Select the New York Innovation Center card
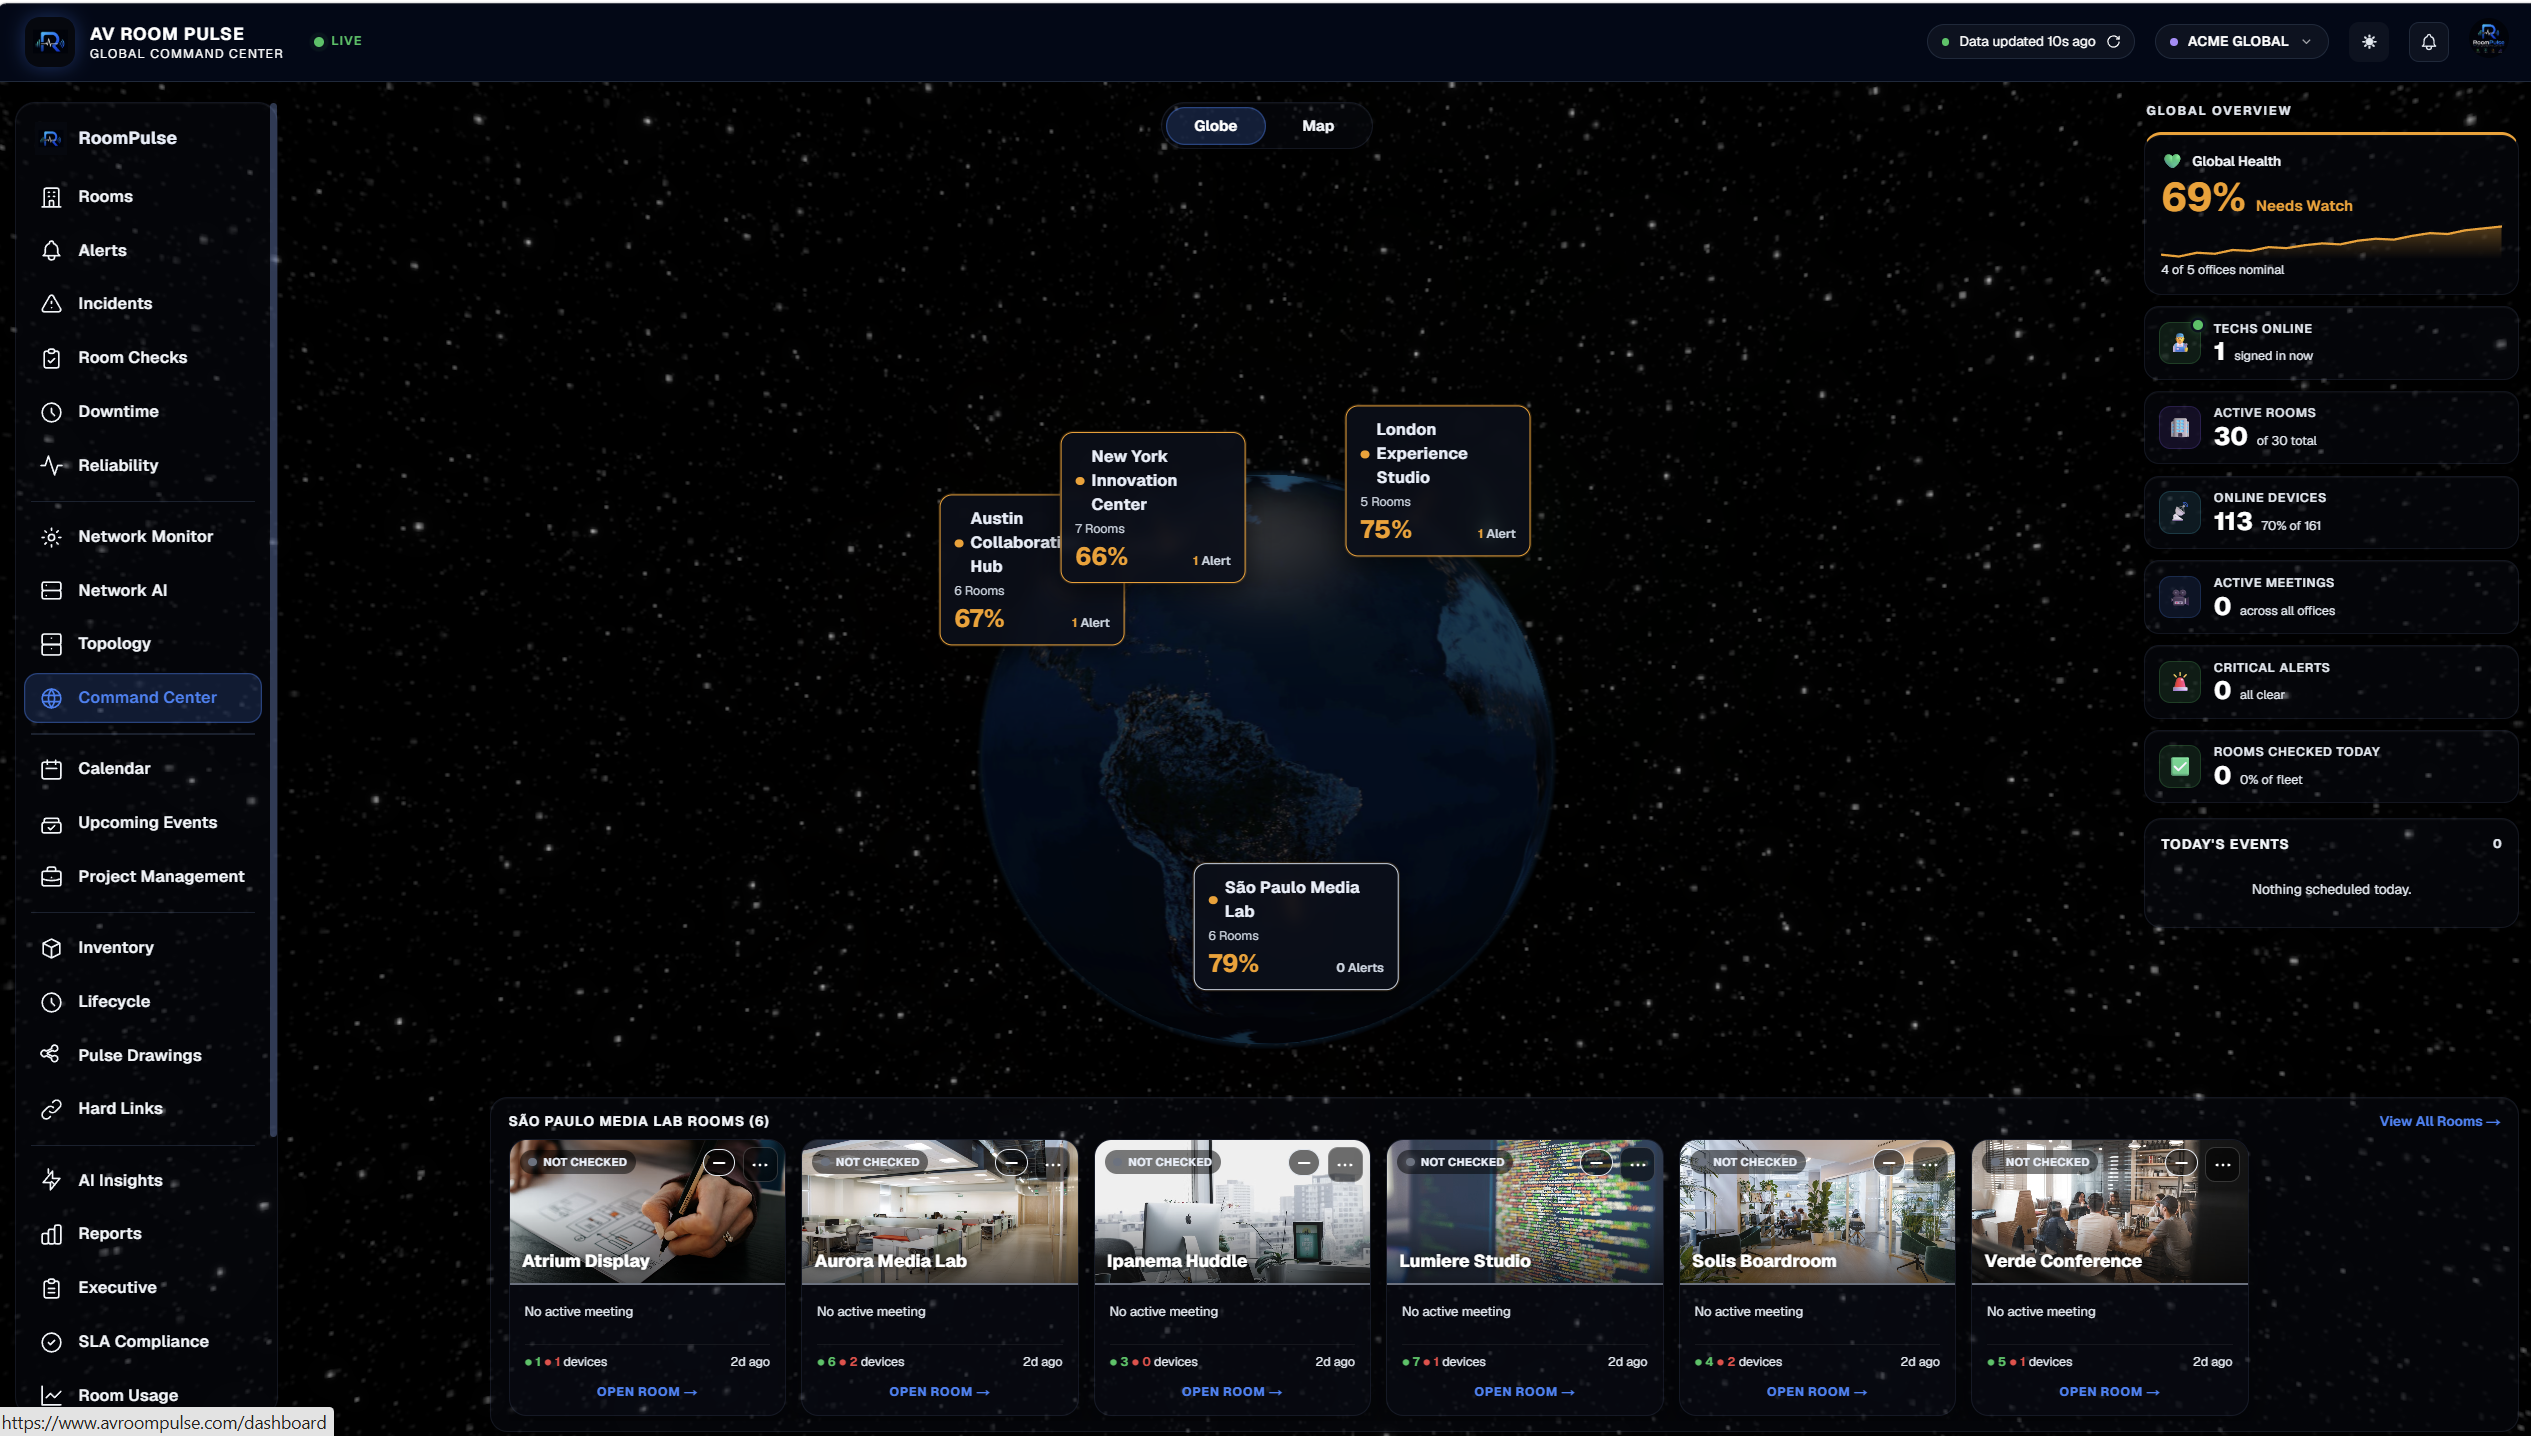Screen dimensions: 2531x1436 point(1152,507)
